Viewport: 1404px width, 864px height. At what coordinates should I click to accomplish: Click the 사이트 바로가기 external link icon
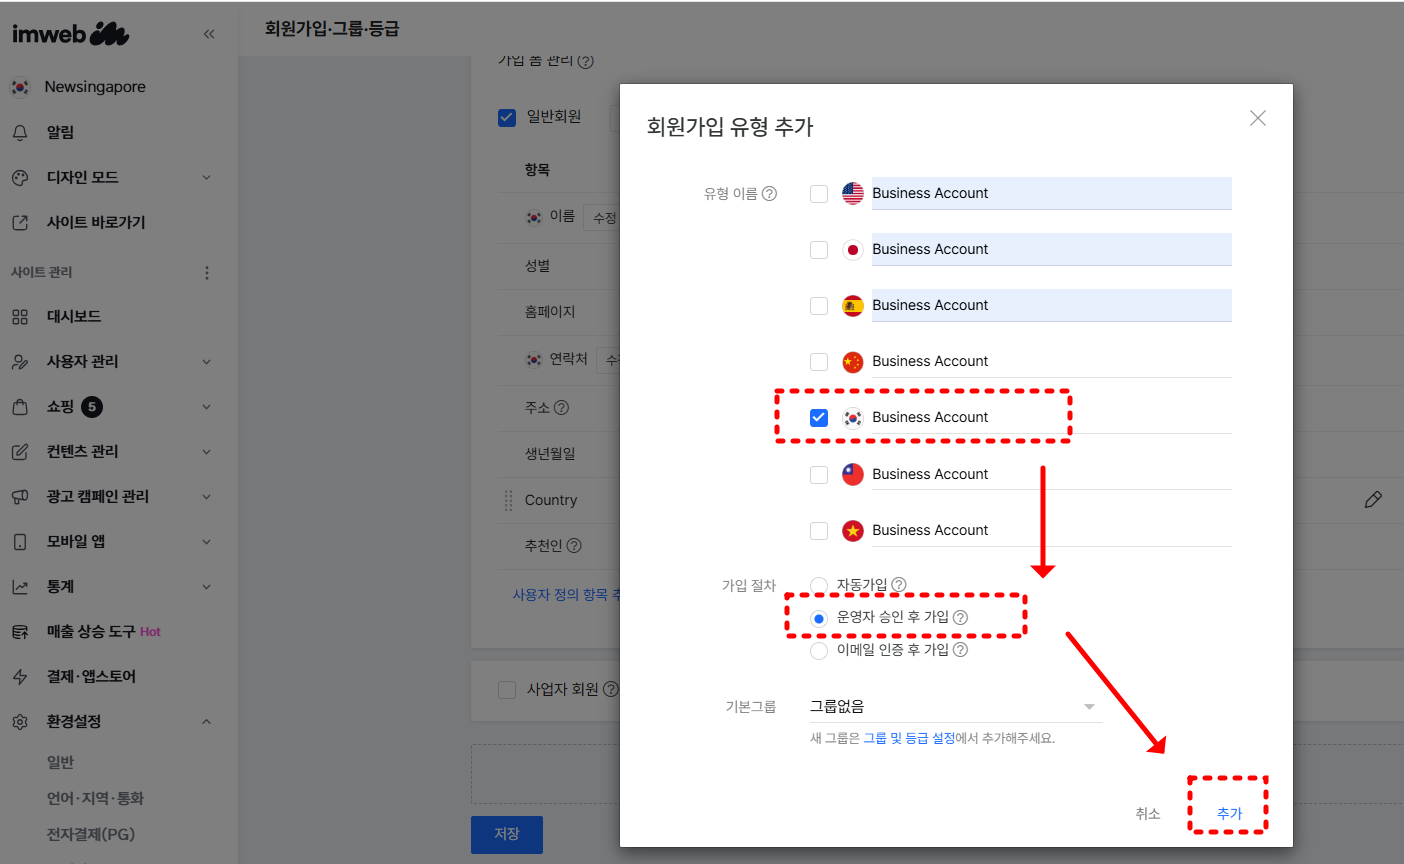click(20, 222)
